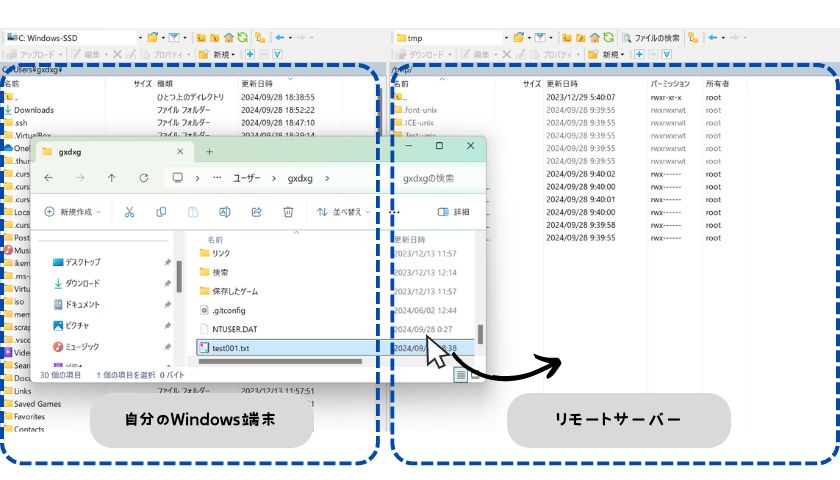Click the green refresh icon in the remote panel
The image size is (840, 480).
607,38
